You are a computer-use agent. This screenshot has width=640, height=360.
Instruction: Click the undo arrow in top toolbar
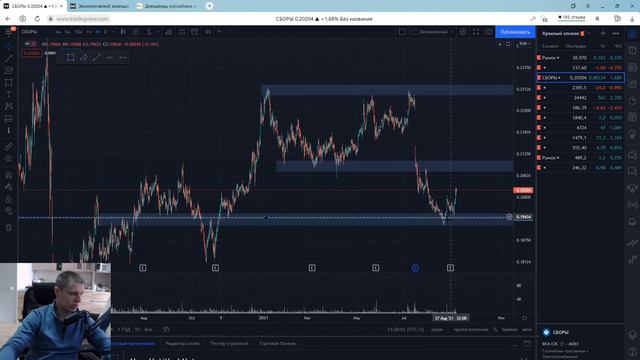coord(220,32)
